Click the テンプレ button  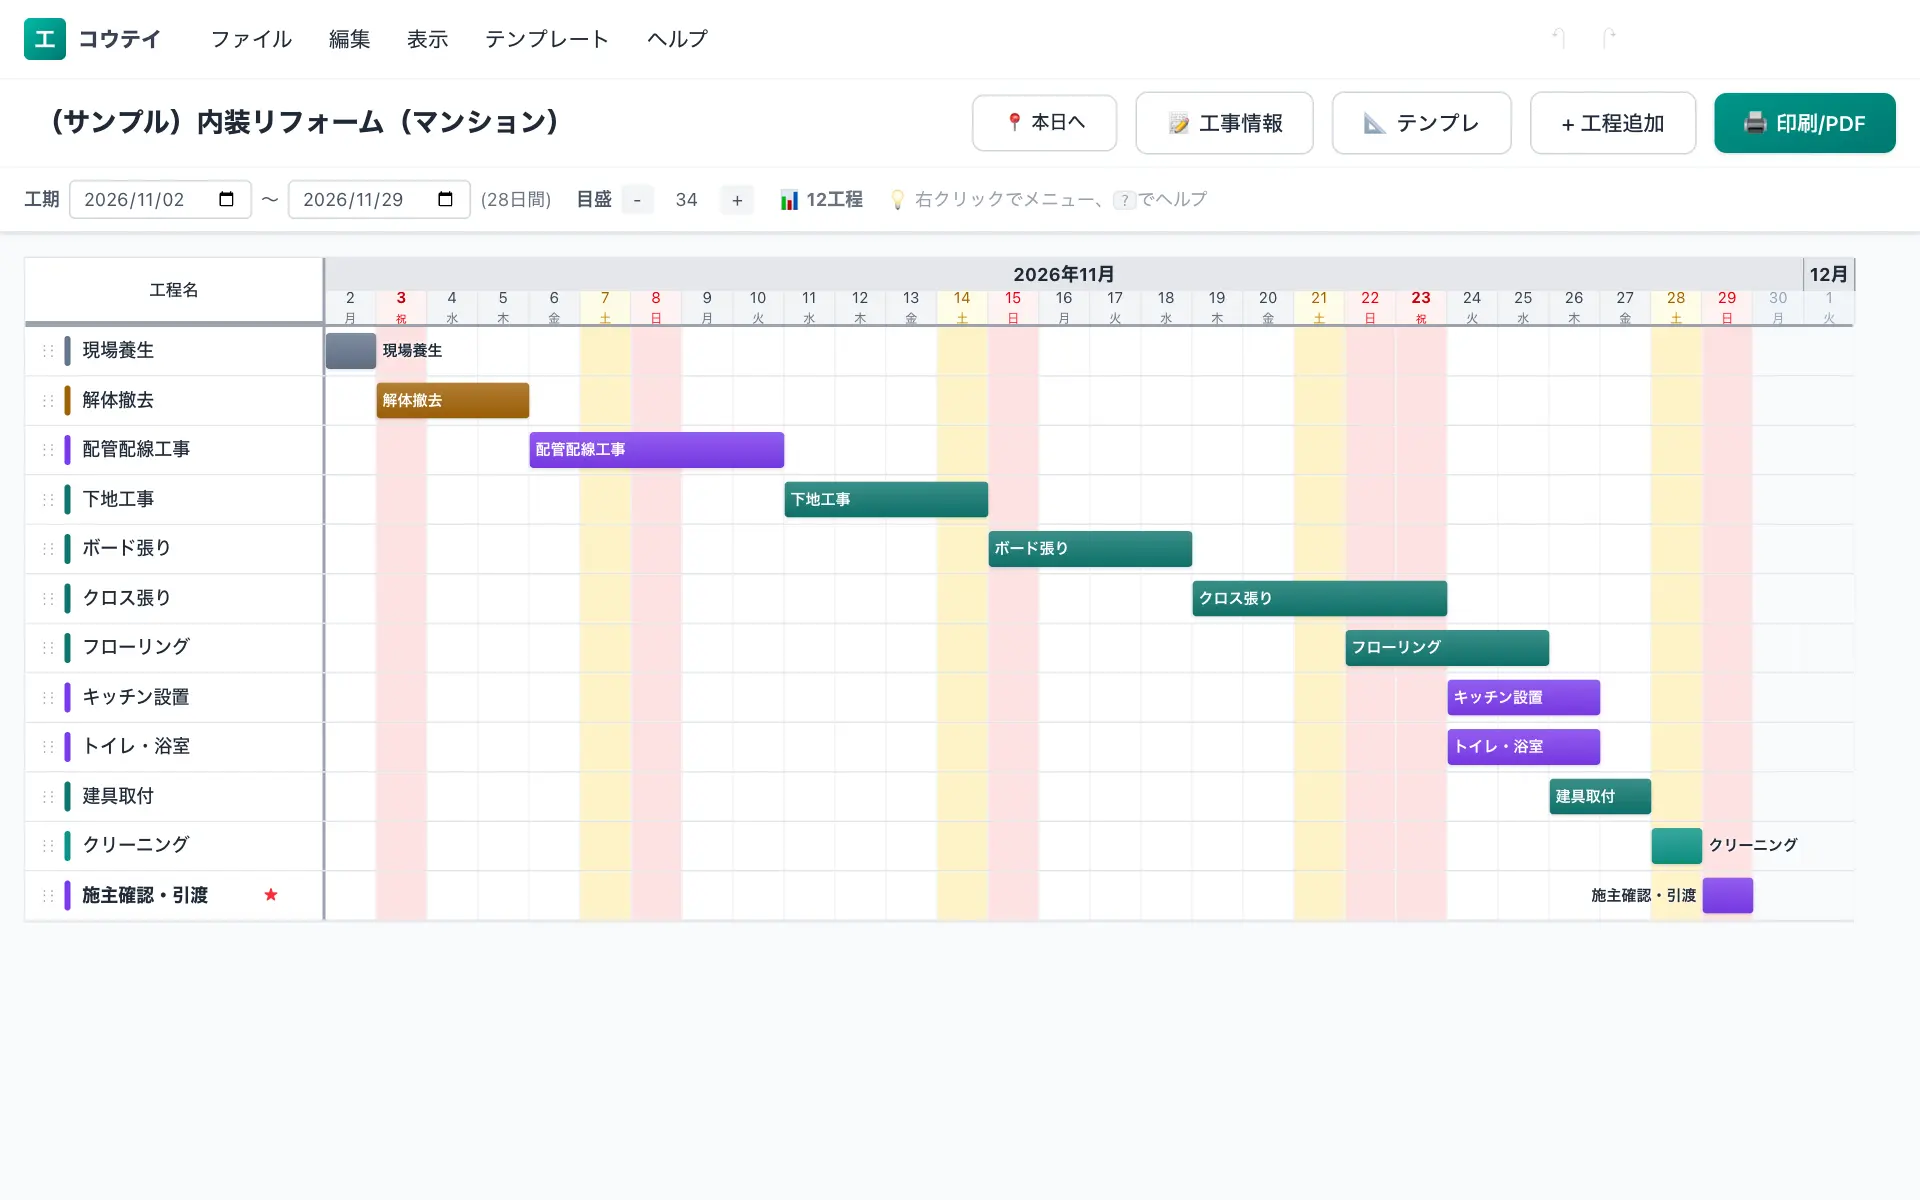pyautogui.click(x=1421, y=123)
